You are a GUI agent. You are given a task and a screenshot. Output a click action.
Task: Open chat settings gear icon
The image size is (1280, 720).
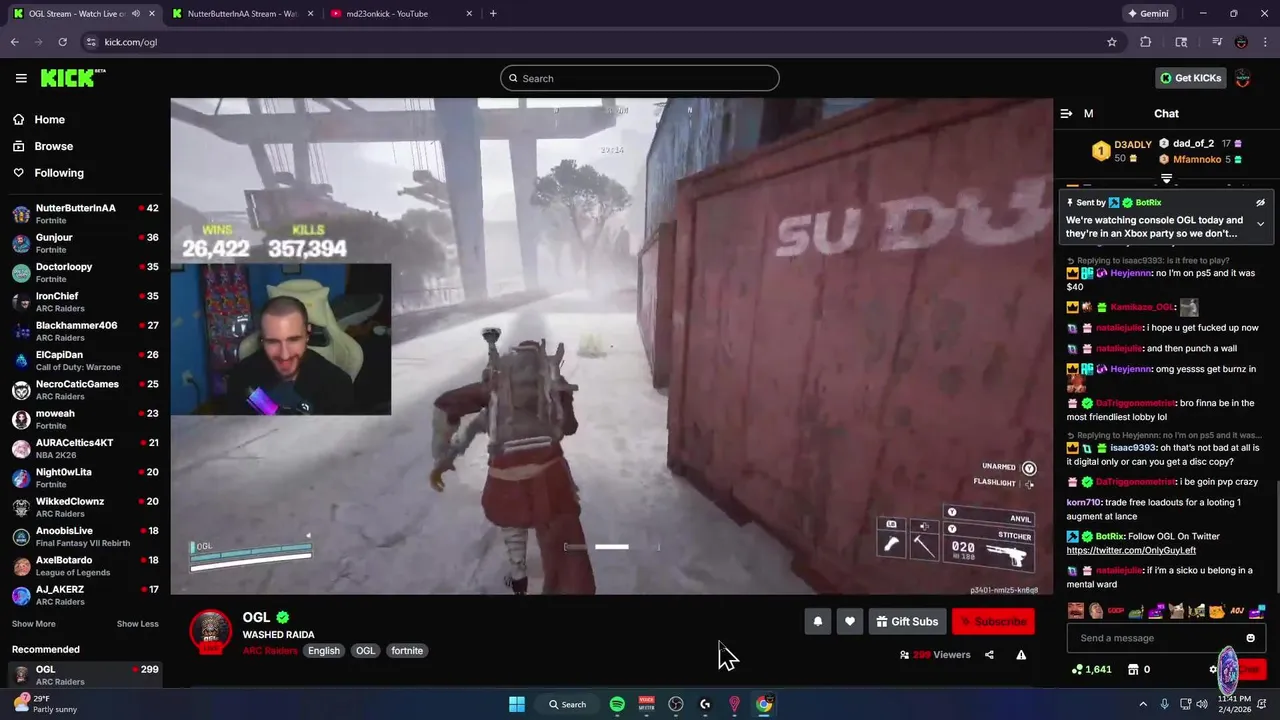[x=1213, y=669]
